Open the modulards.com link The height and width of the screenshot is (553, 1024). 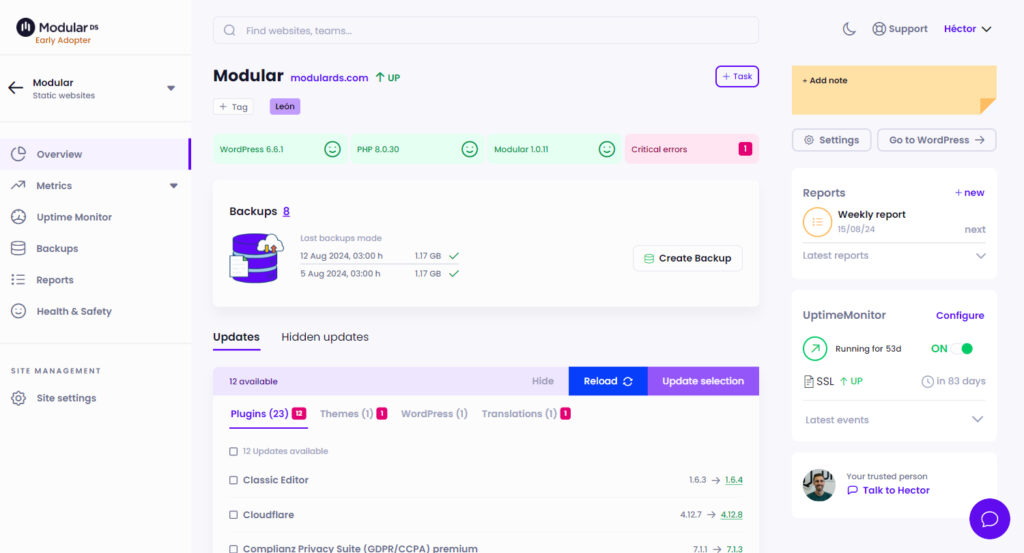point(329,77)
